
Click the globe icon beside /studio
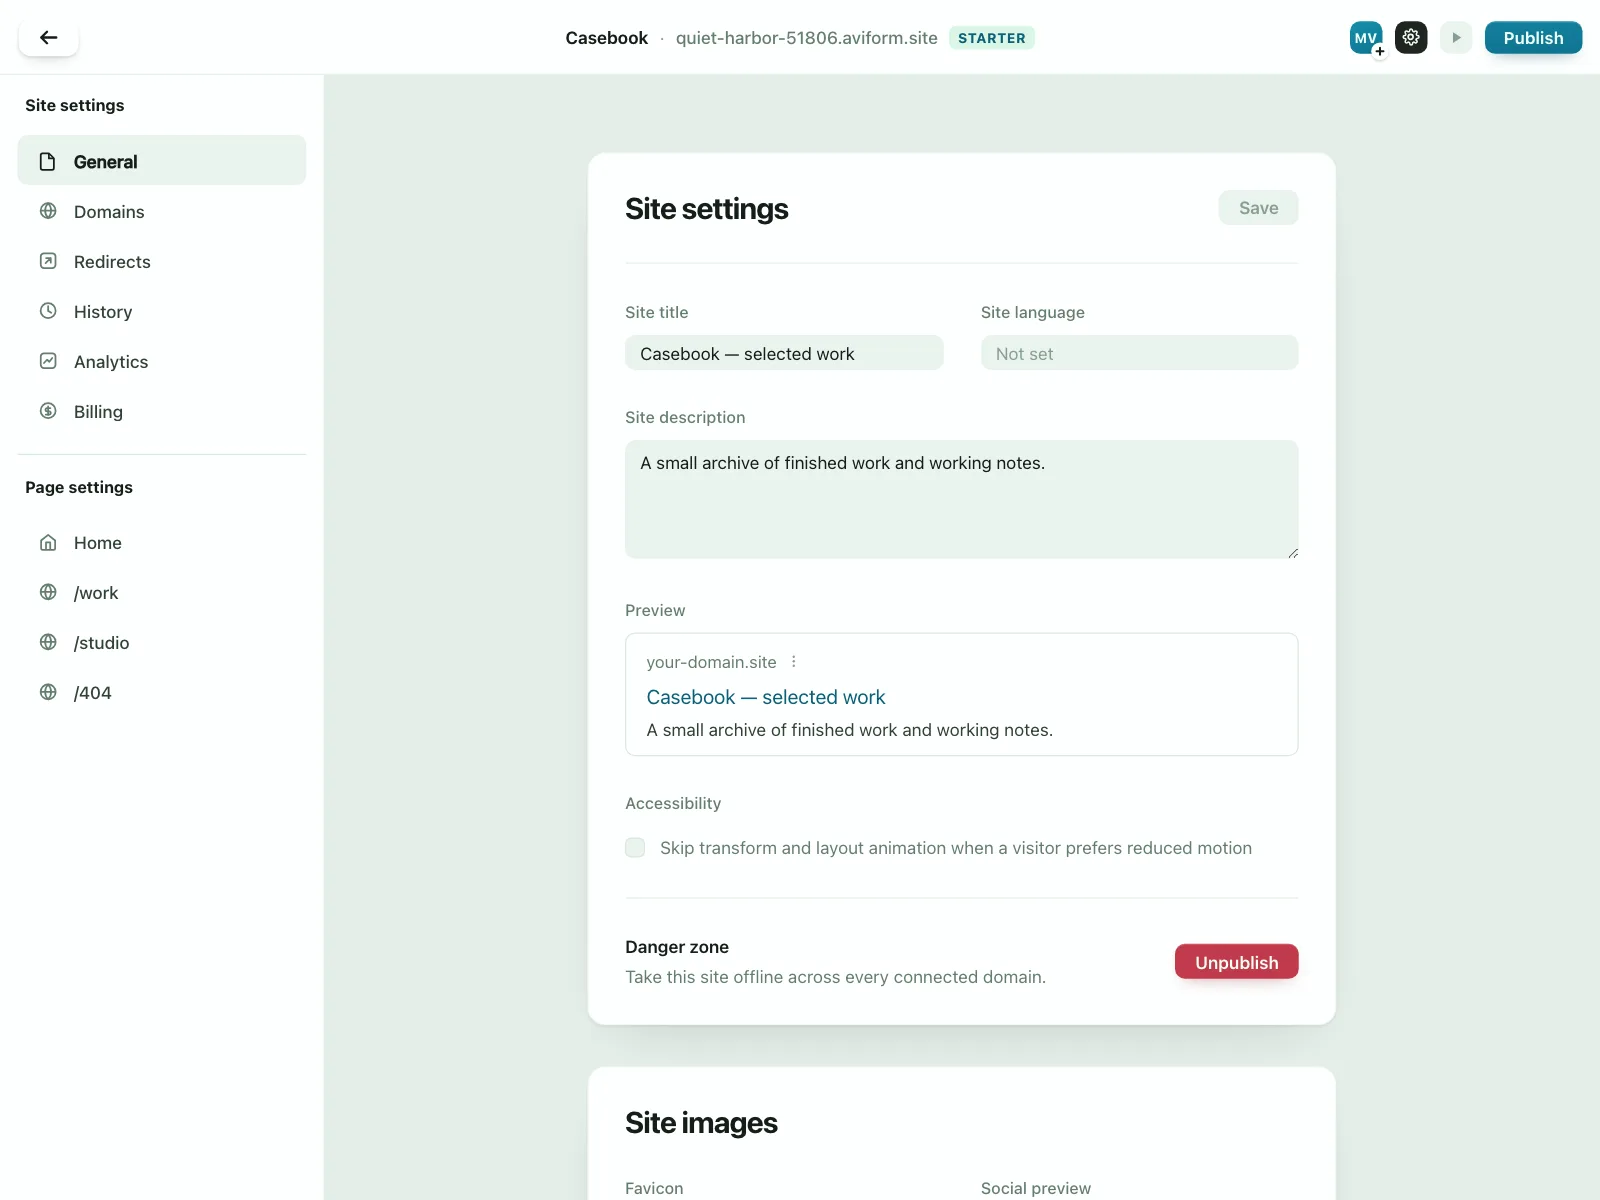point(48,642)
